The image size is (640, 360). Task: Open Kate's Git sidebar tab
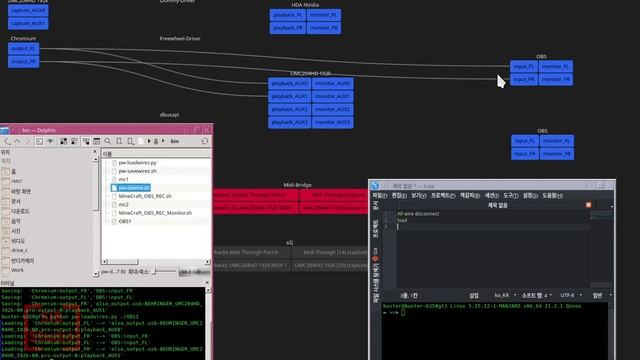point(375,254)
